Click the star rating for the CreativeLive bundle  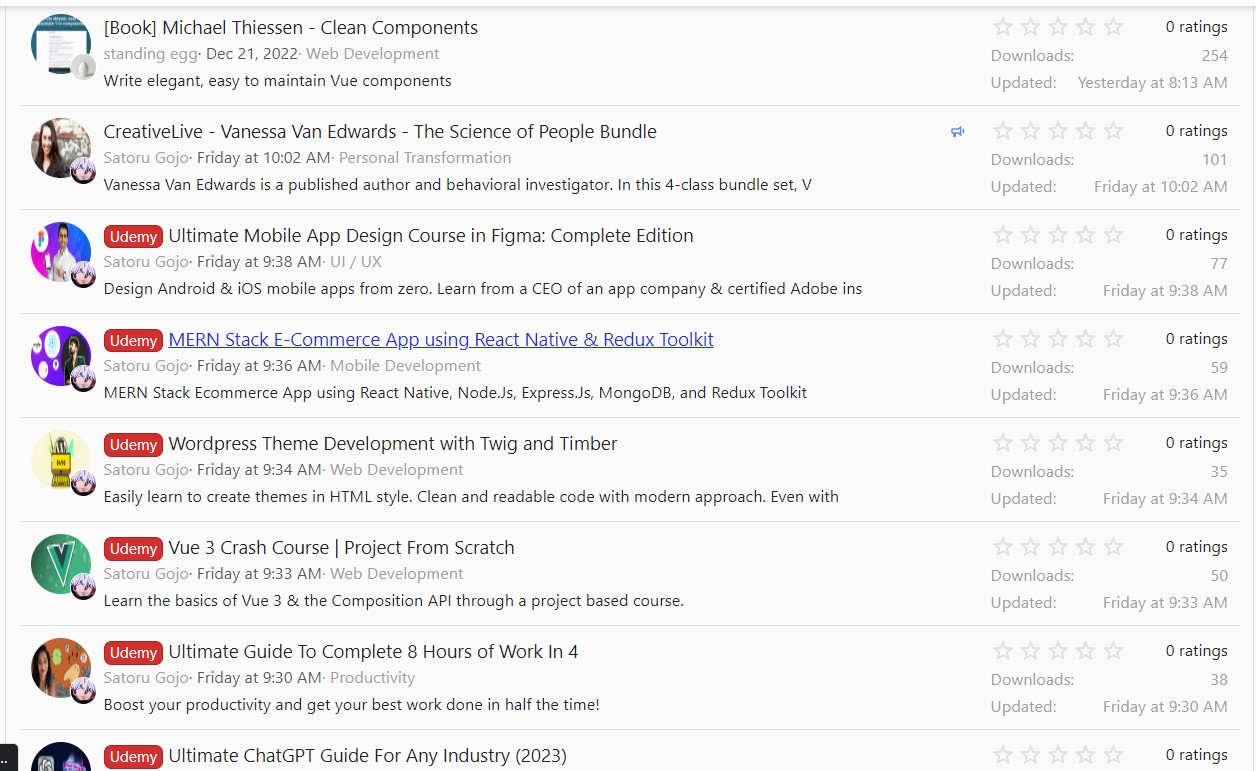point(1058,131)
